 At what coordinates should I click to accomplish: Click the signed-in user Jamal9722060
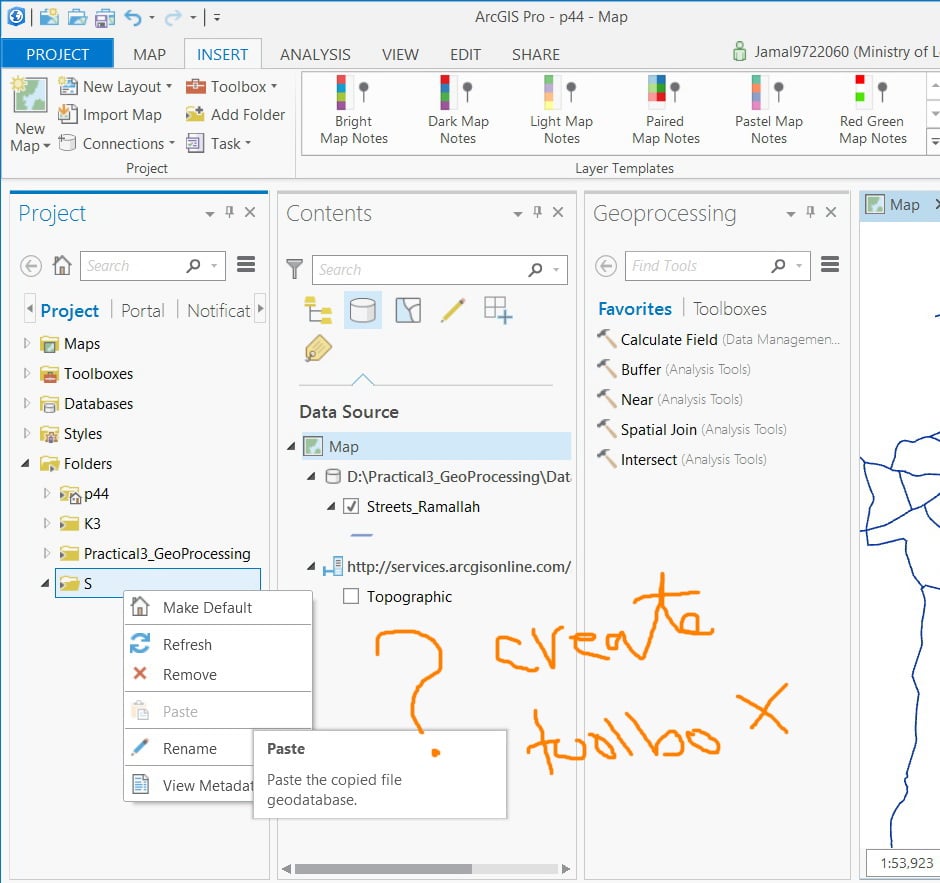[835, 52]
